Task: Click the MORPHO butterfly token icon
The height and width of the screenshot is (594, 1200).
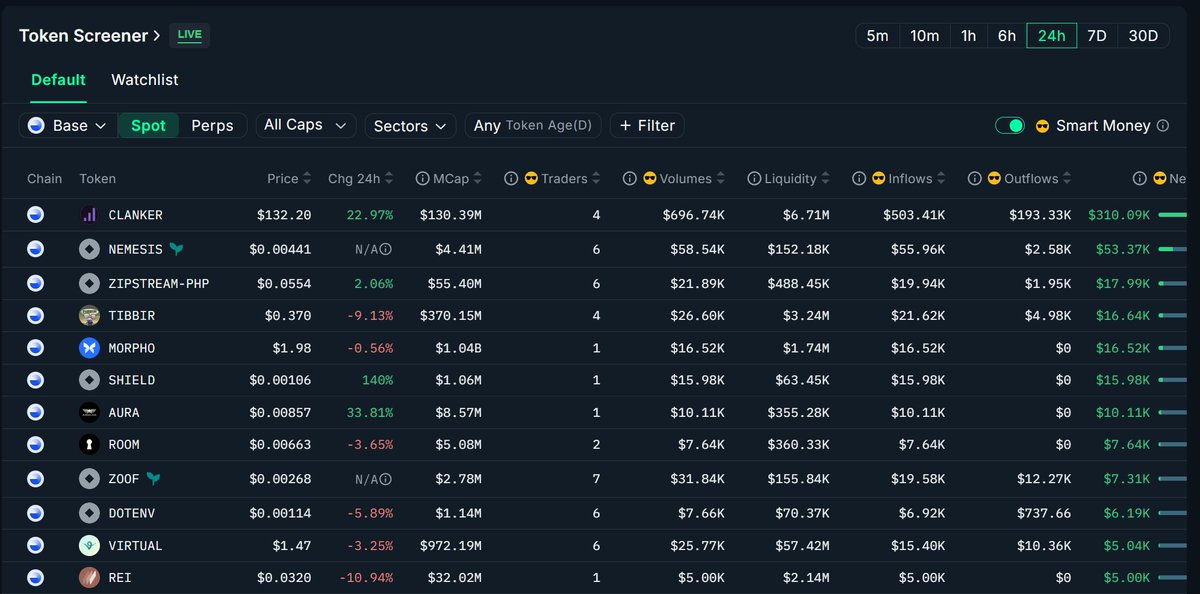Action: [x=89, y=348]
